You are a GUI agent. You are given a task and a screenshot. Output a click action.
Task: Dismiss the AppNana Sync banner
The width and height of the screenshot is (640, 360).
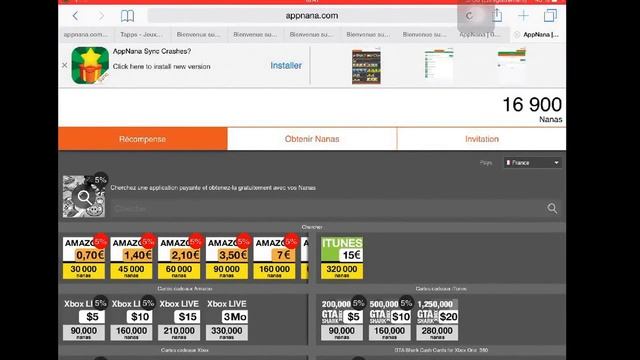click(x=64, y=65)
